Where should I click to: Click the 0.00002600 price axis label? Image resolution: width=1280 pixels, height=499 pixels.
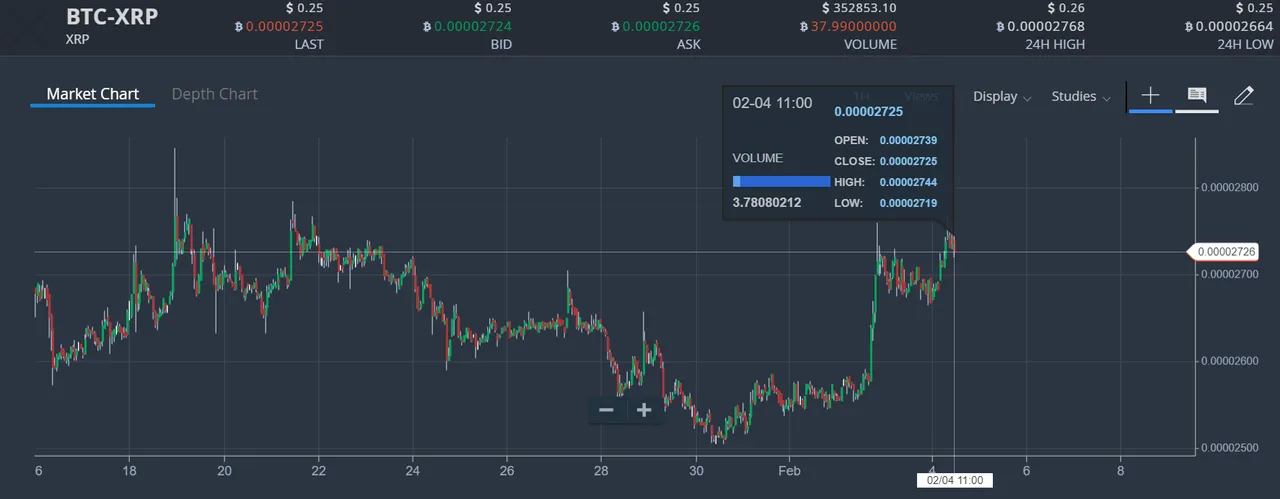1228,361
